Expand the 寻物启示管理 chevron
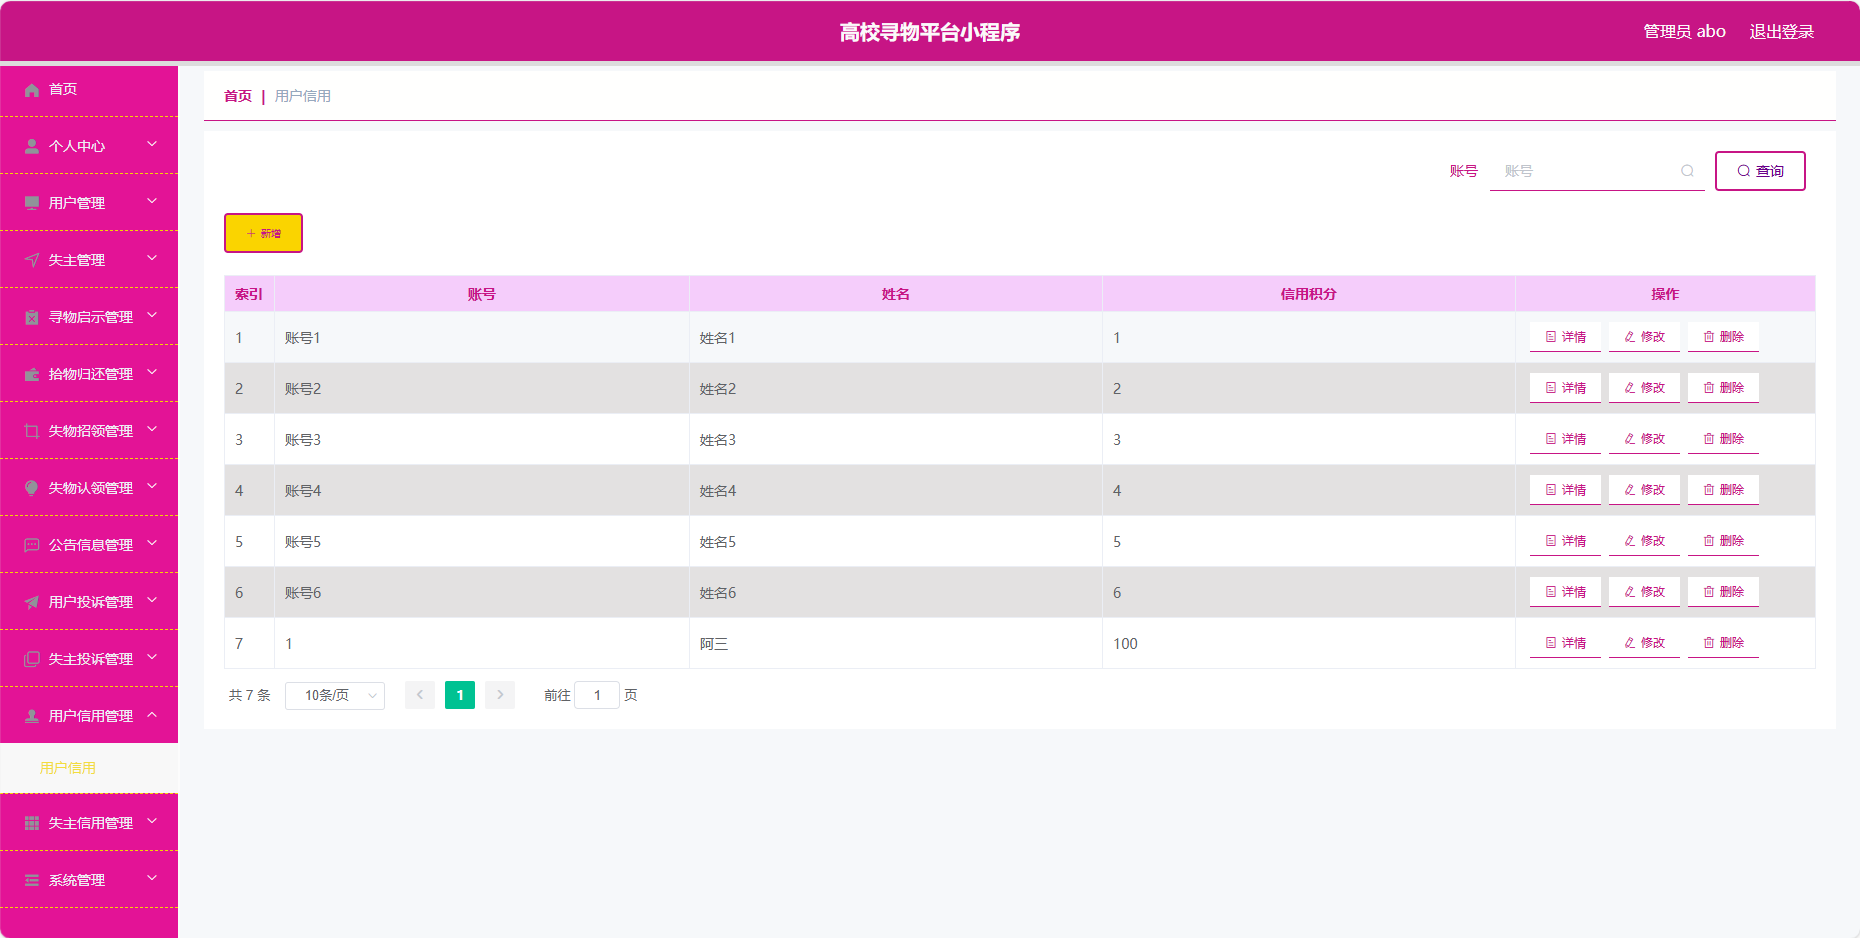Image resolution: width=1860 pixels, height=938 pixels. pyautogui.click(x=152, y=316)
